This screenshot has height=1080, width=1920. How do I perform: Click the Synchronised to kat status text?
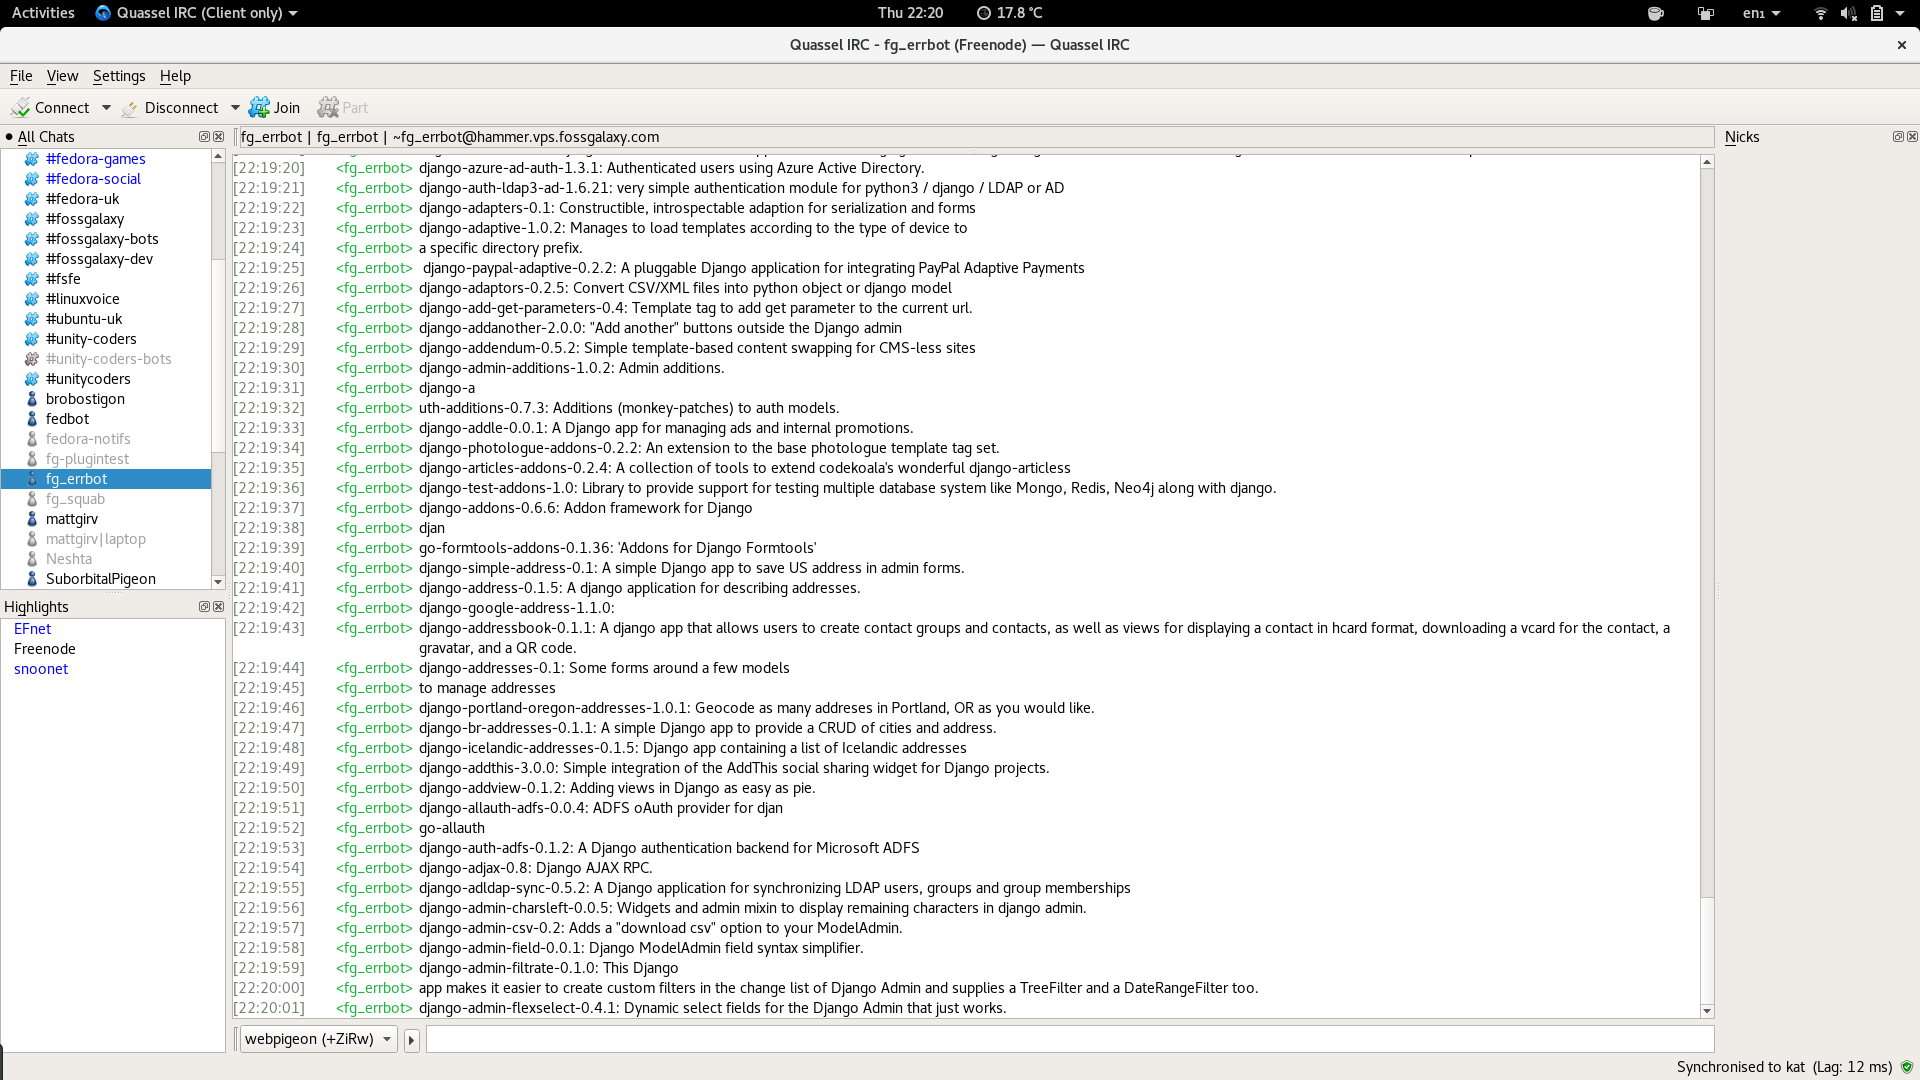(x=1741, y=1067)
